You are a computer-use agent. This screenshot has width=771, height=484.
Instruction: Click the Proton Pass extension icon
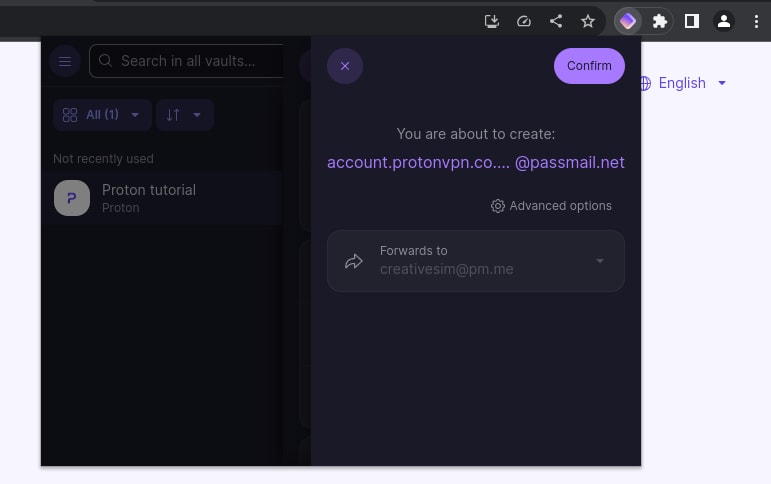[627, 21]
